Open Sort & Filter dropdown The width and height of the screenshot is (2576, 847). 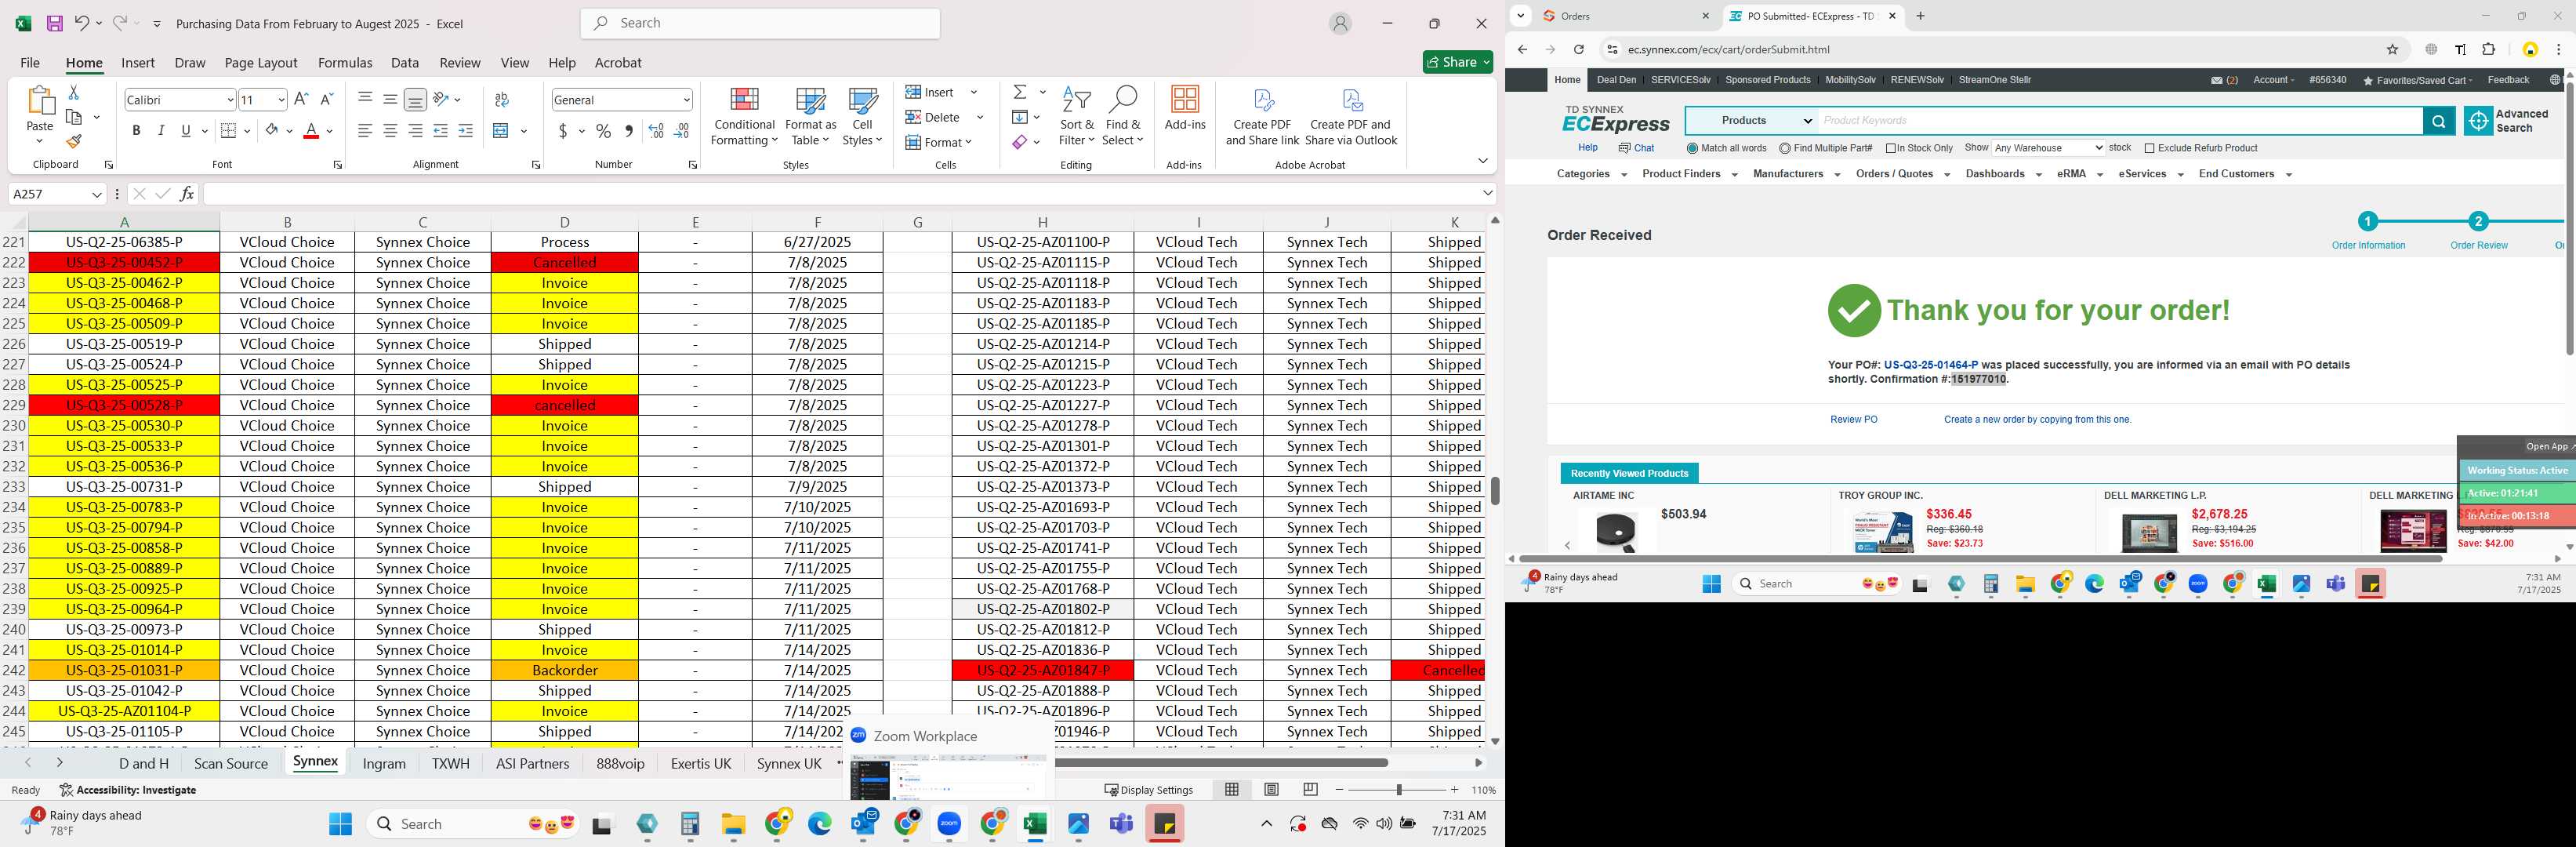point(1077,117)
